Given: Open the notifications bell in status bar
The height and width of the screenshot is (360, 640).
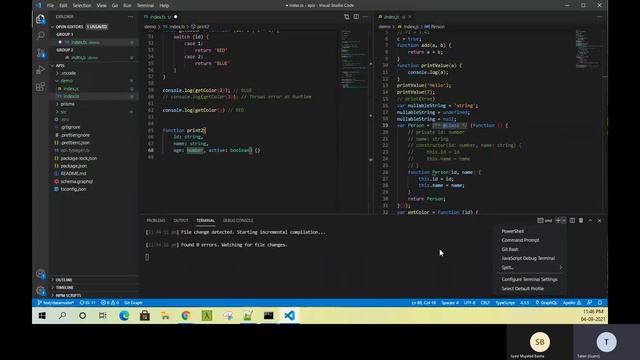Looking at the screenshot, I should click(600, 303).
